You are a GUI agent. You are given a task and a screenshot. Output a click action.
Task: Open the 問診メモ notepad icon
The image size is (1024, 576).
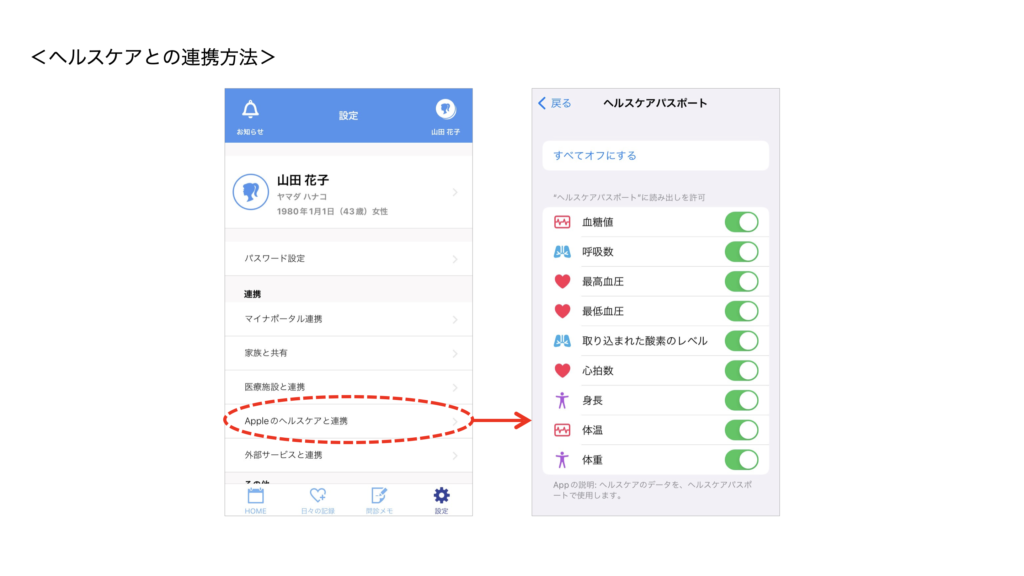pos(379,495)
